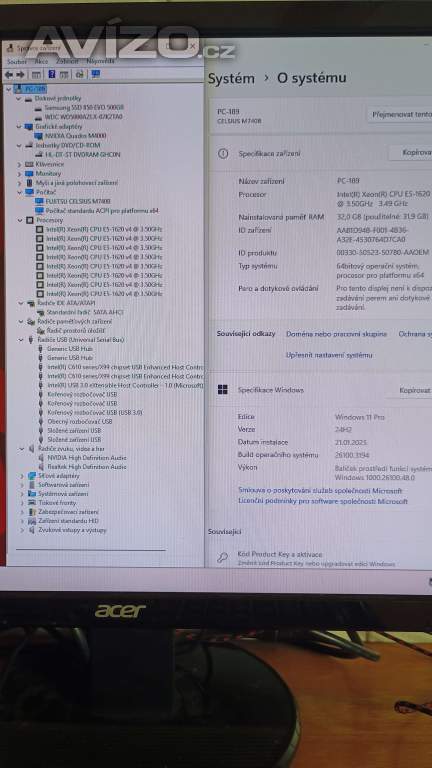Click key icon beside Kód Product Key
Screen dimensions: 432x768
click(x=222, y=557)
